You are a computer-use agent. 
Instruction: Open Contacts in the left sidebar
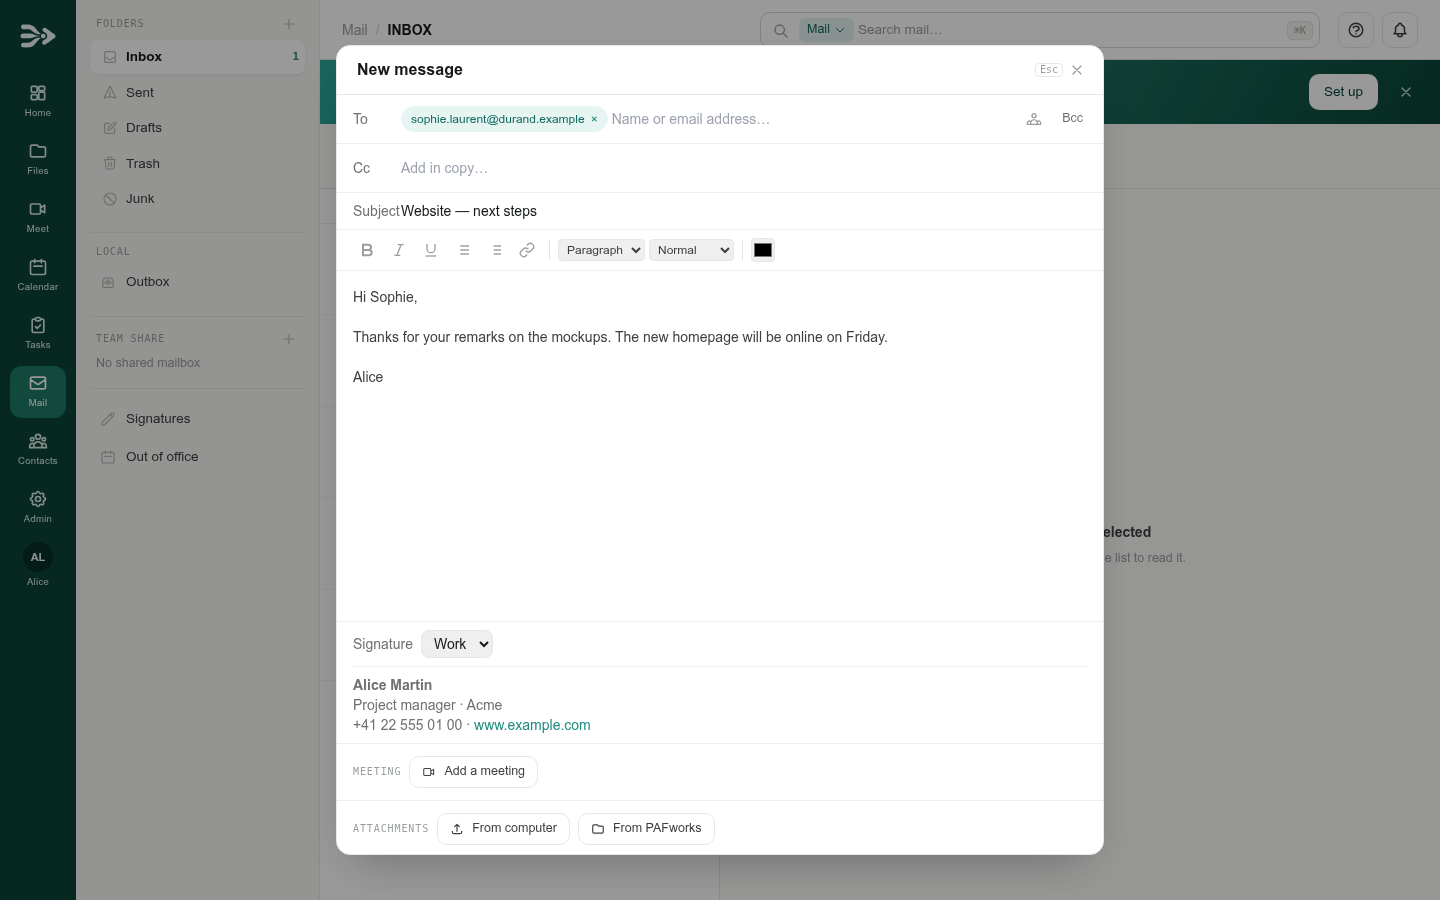pyautogui.click(x=38, y=449)
